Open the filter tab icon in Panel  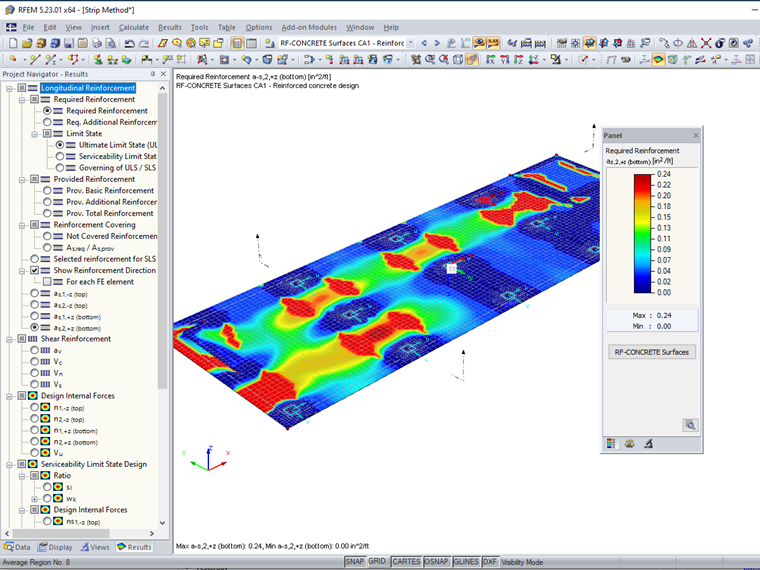click(x=648, y=443)
